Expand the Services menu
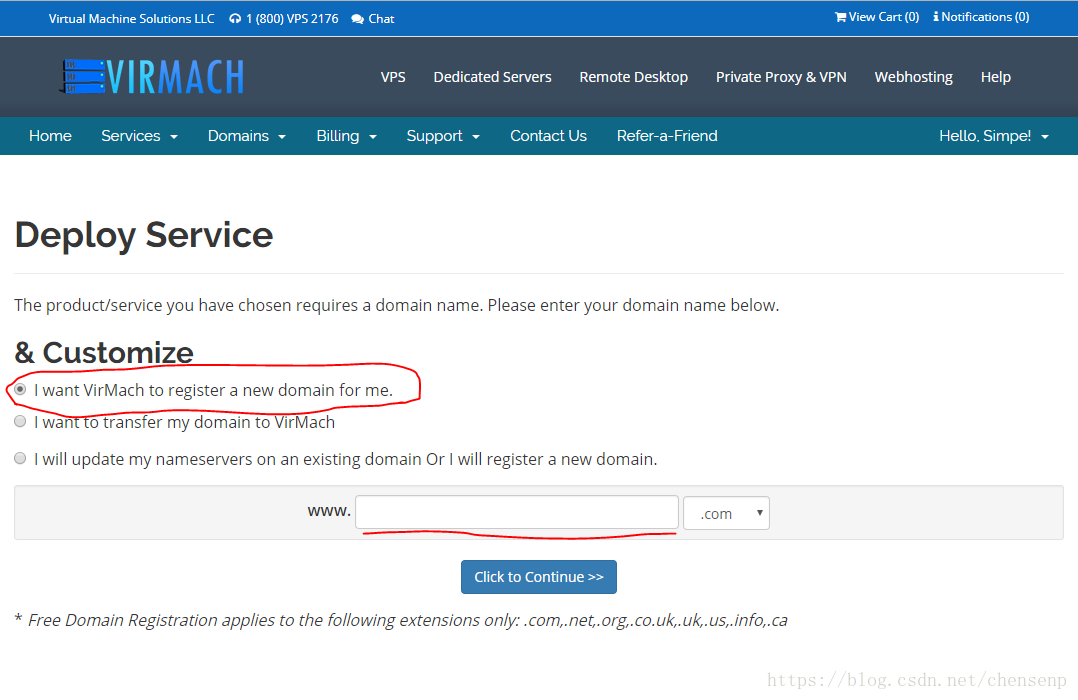Image resolution: width=1078 pixels, height=700 pixels. click(140, 136)
